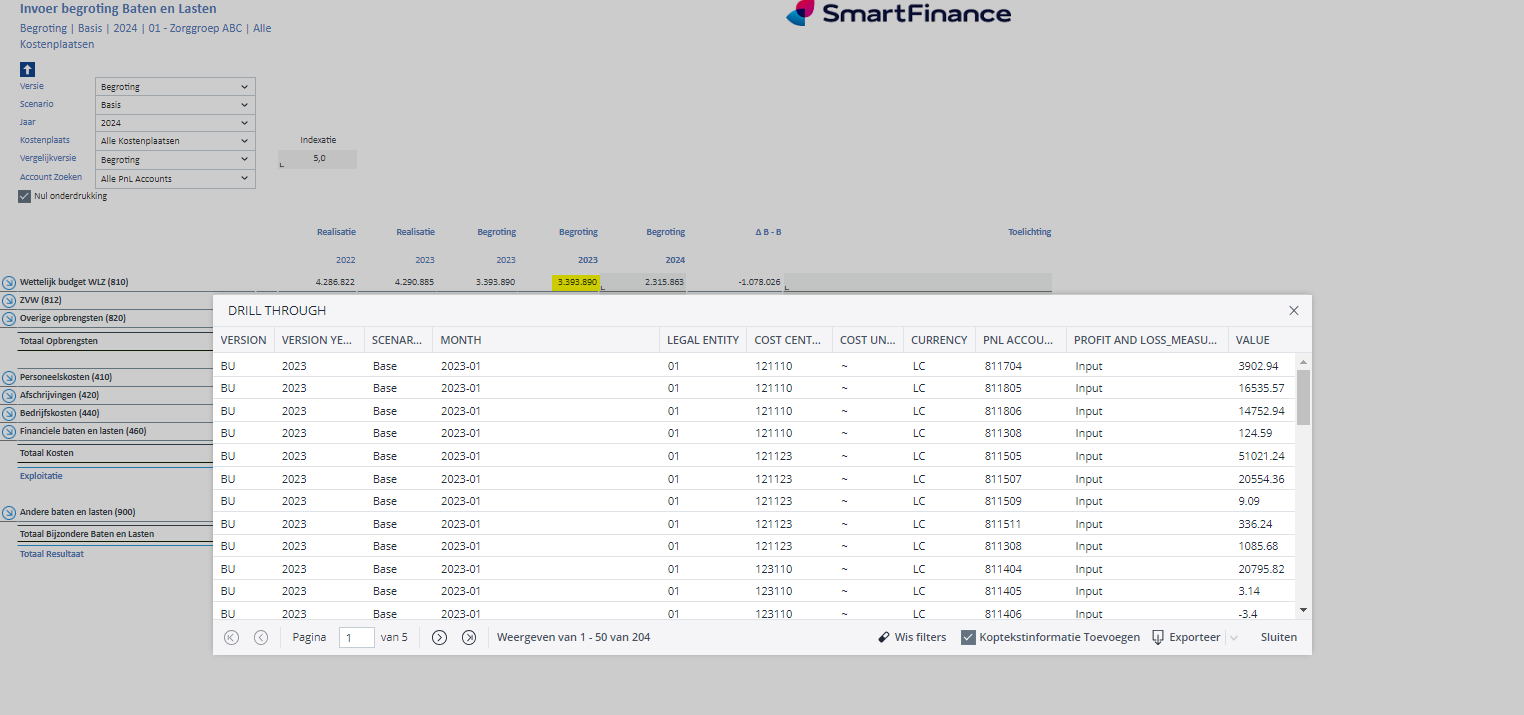Image resolution: width=1524 pixels, height=715 pixels.
Task: Toggle the Nul onderdrukking checkbox
Action: point(25,196)
